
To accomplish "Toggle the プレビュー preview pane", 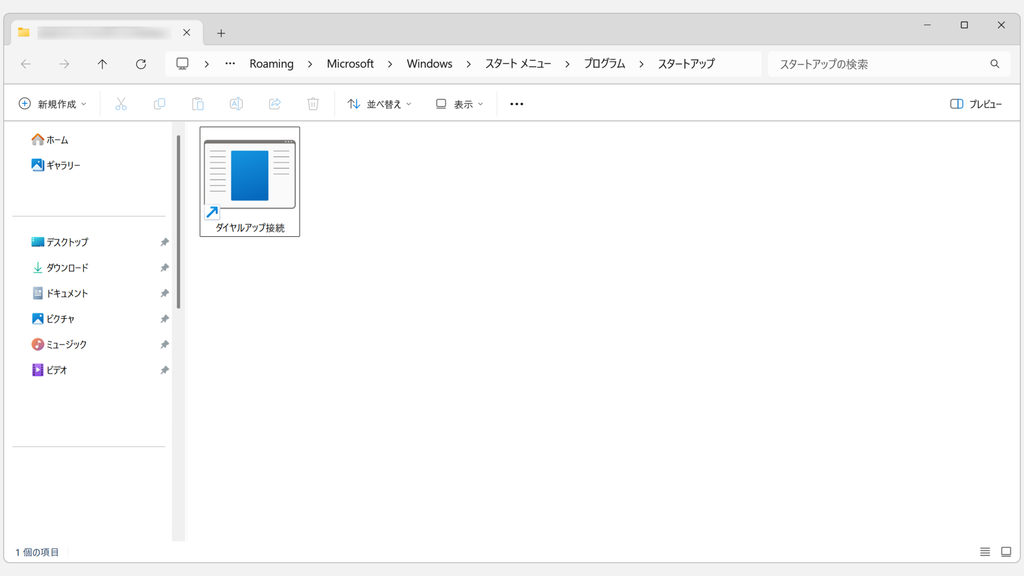I will pyautogui.click(x=976, y=104).
